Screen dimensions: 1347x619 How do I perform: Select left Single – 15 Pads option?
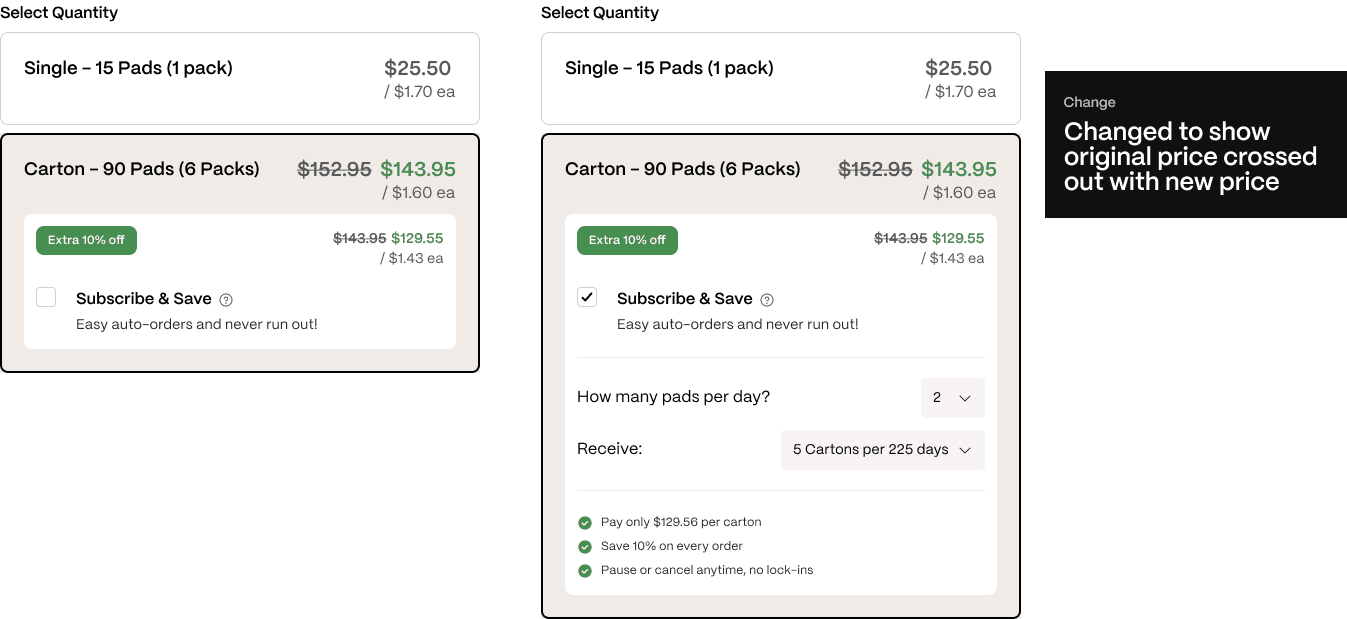coord(240,79)
